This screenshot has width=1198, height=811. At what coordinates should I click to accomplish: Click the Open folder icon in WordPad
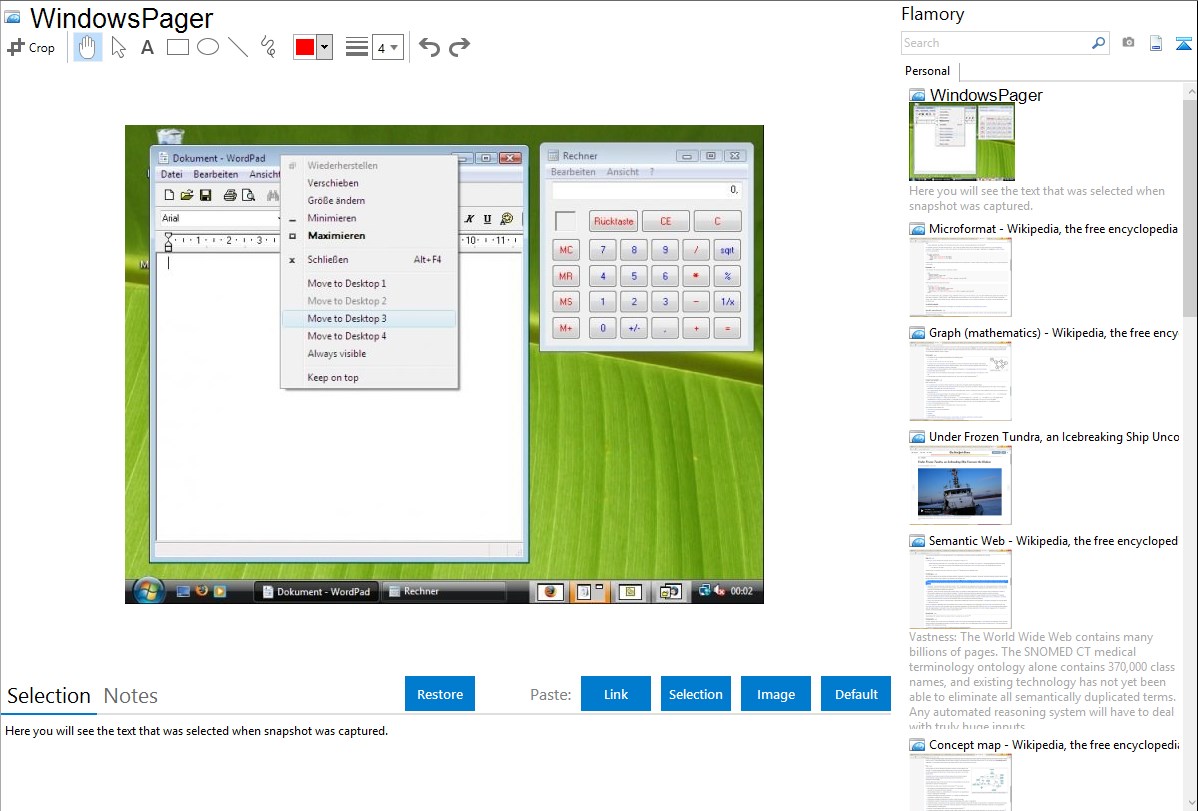pos(186,196)
